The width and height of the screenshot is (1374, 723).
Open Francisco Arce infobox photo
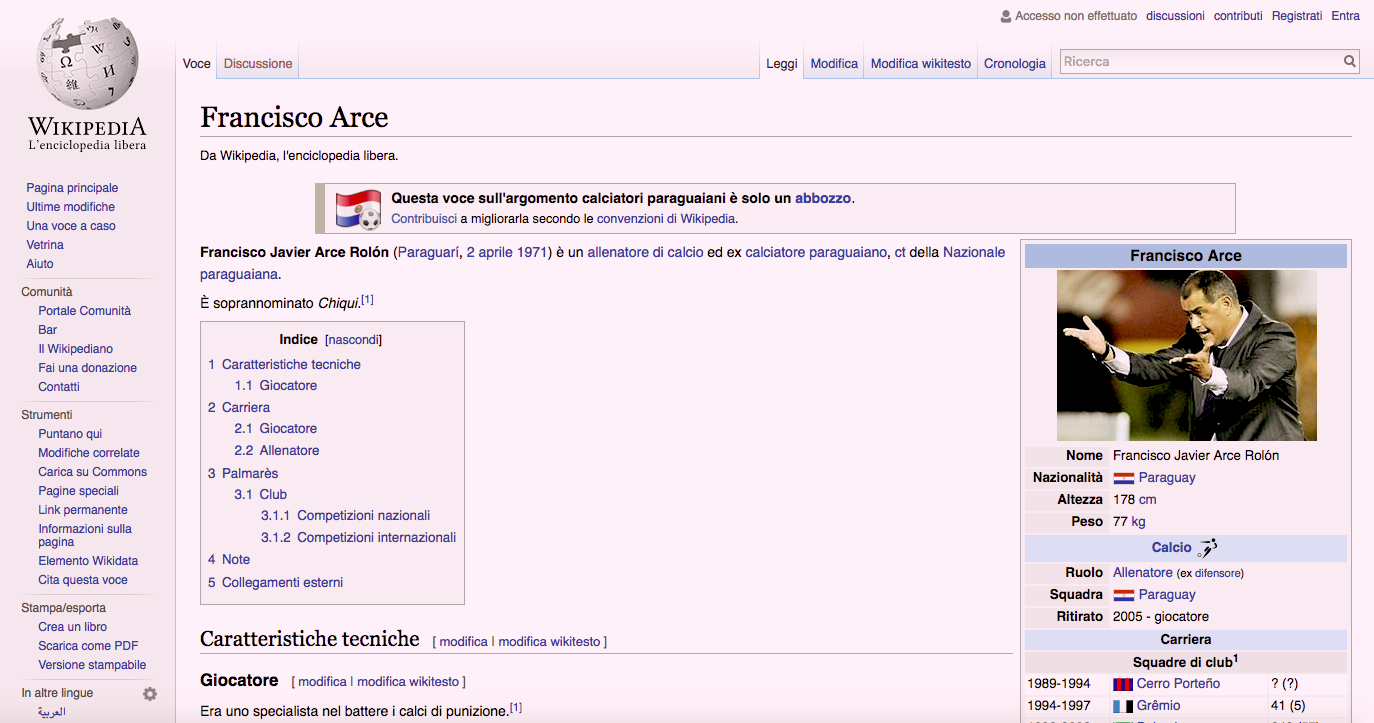click(x=1186, y=355)
